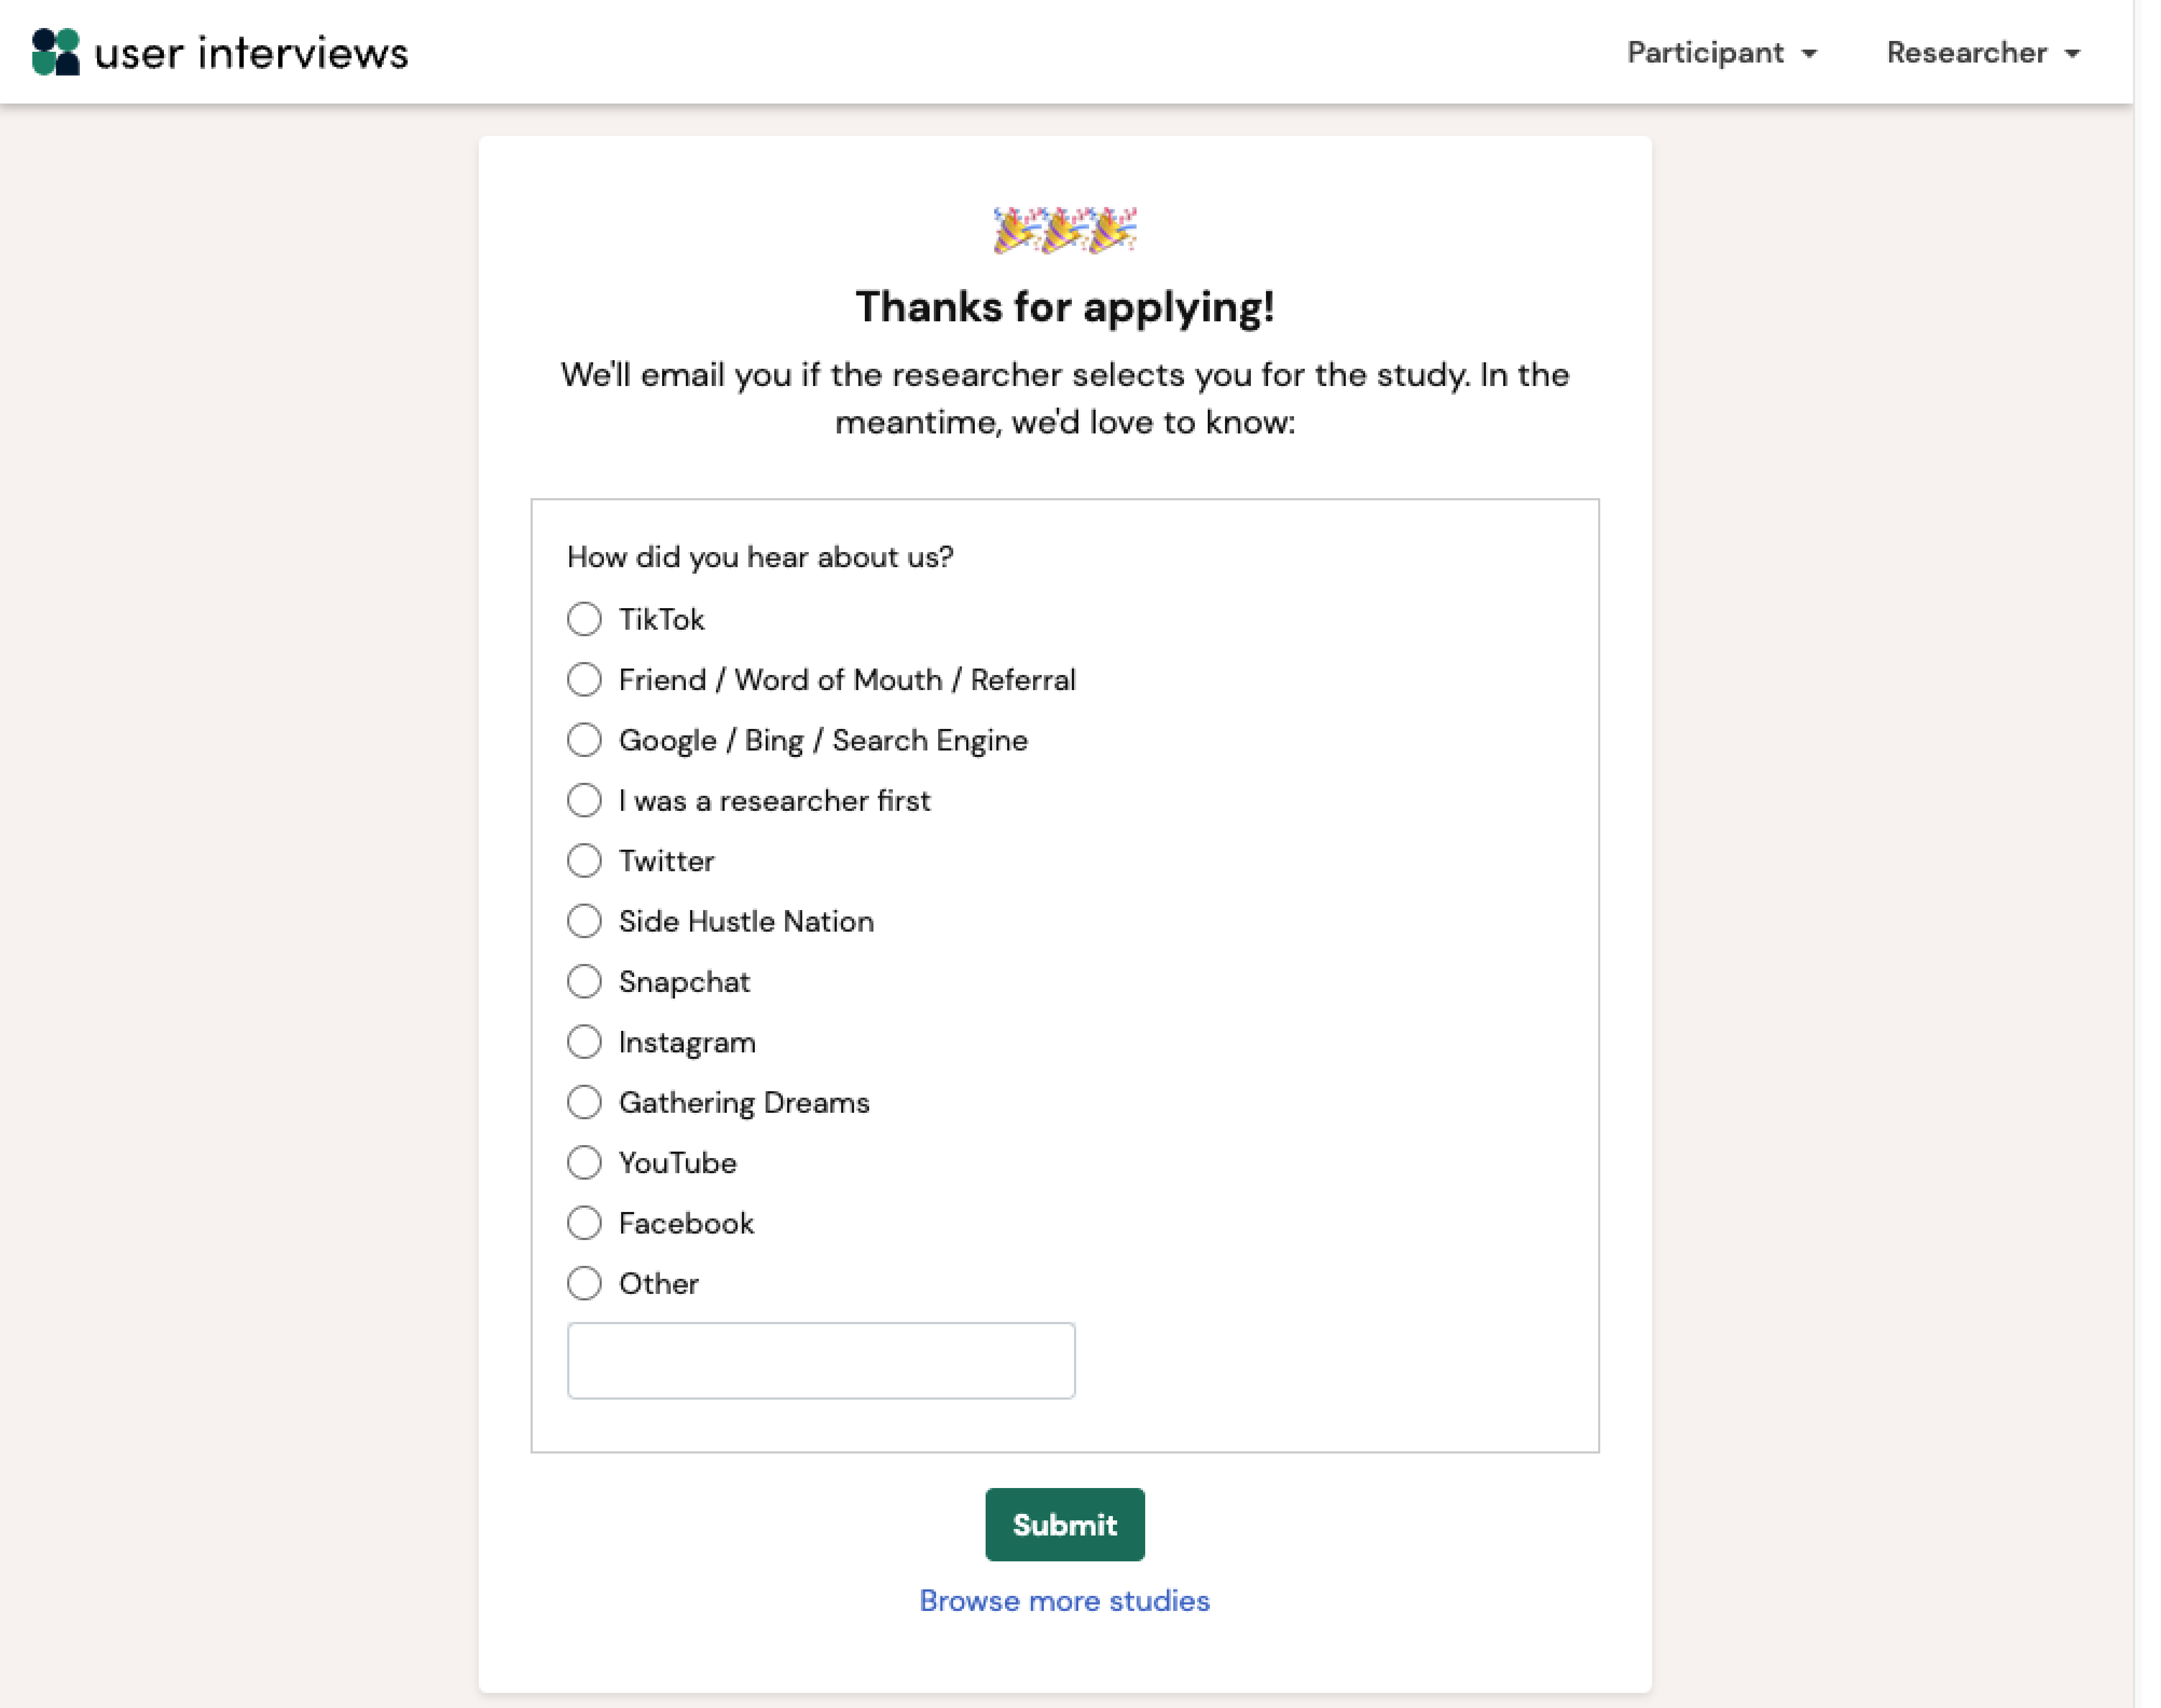Click the User Interviews logo icon

click(56, 52)
